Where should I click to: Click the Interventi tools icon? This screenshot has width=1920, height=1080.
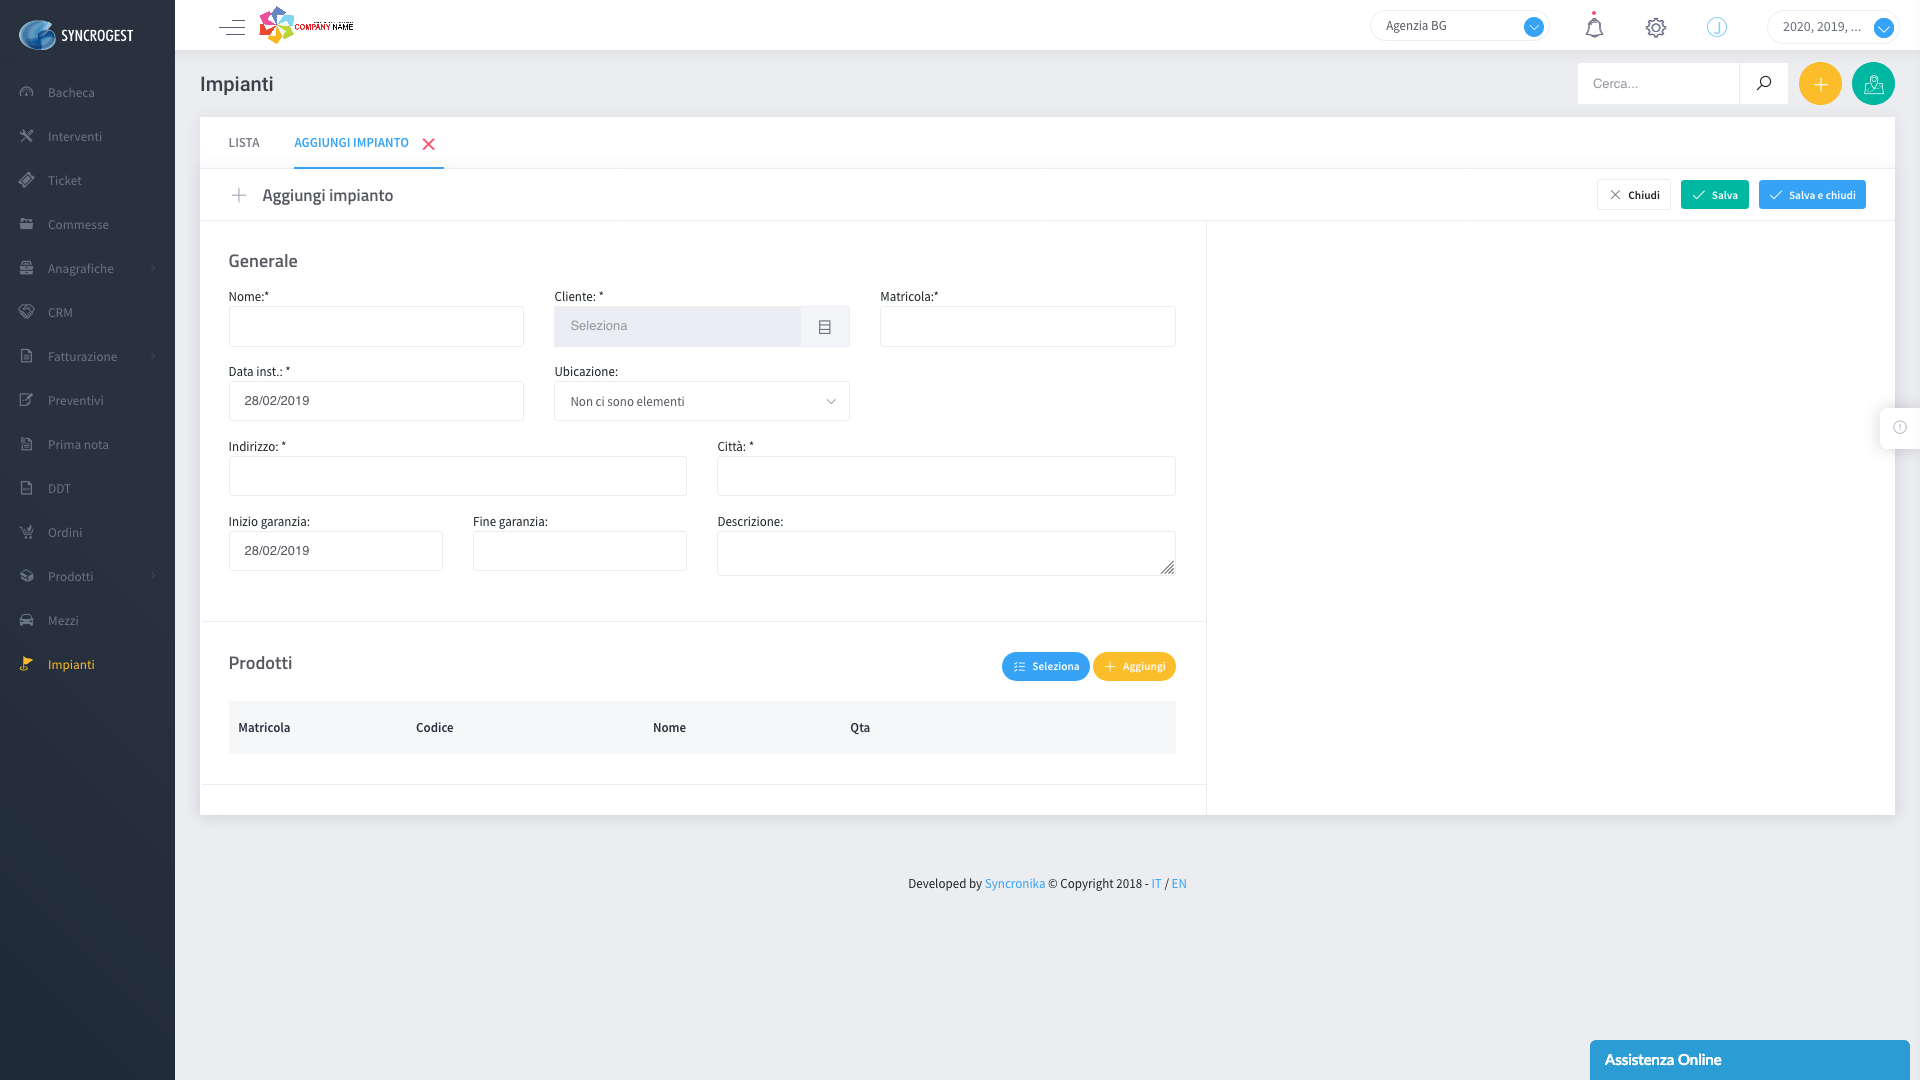coord(27,136)
